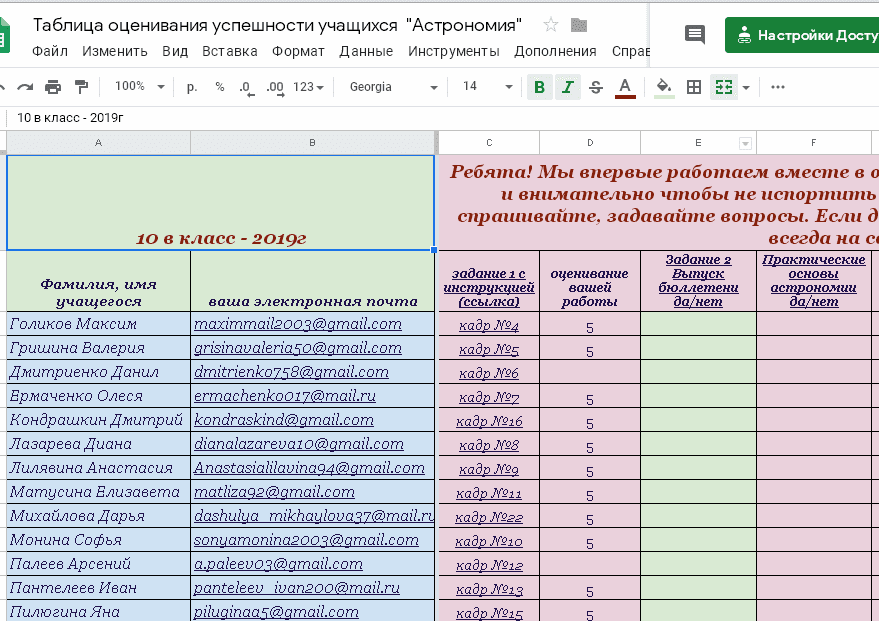Decrease decimal places button
Viewport: 879px width, 621px height.
tap(246, 87)
